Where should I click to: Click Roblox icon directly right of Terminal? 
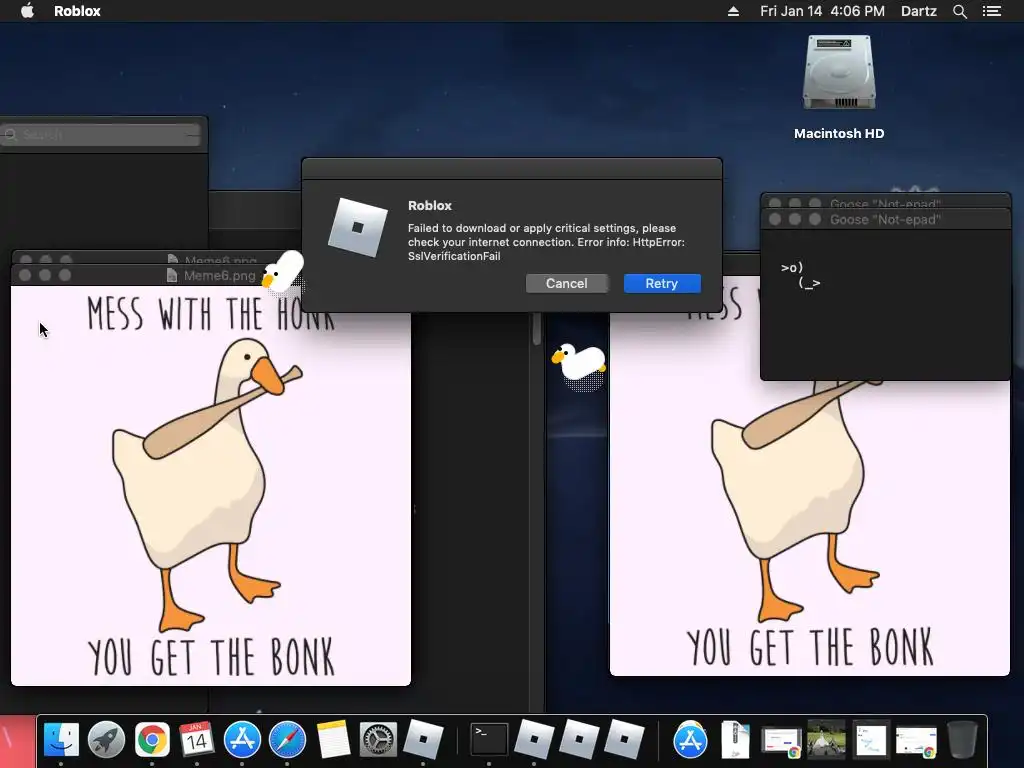534,740
